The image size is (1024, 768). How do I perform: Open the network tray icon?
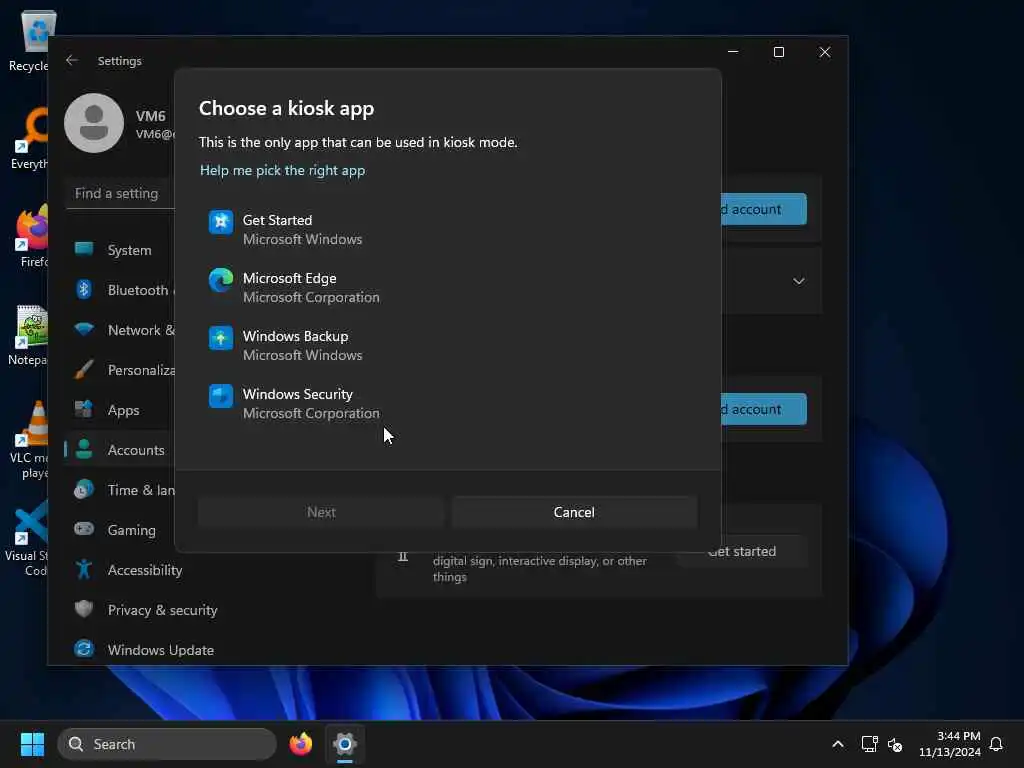(x=869, y=744)
